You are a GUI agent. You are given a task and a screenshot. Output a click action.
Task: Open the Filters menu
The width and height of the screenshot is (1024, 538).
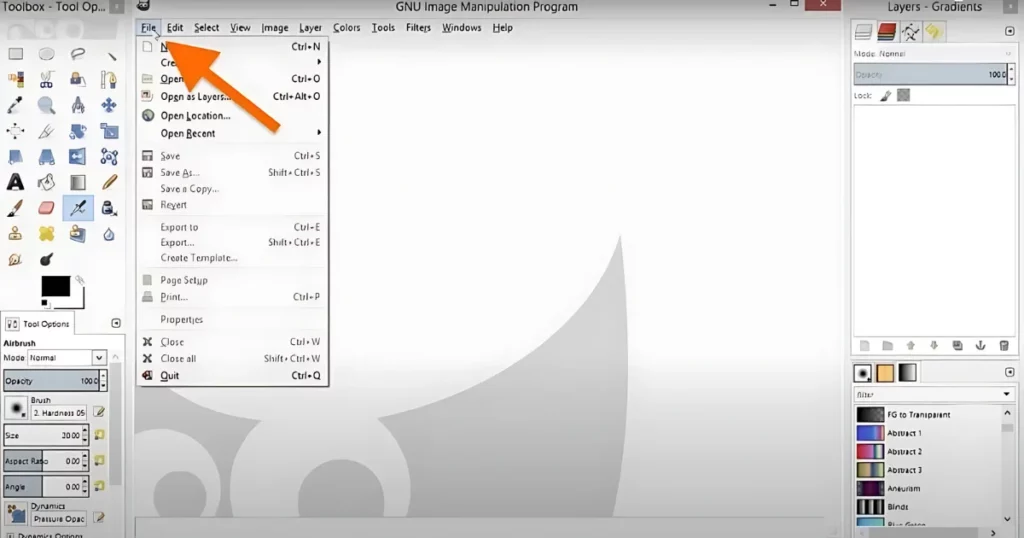418,27
